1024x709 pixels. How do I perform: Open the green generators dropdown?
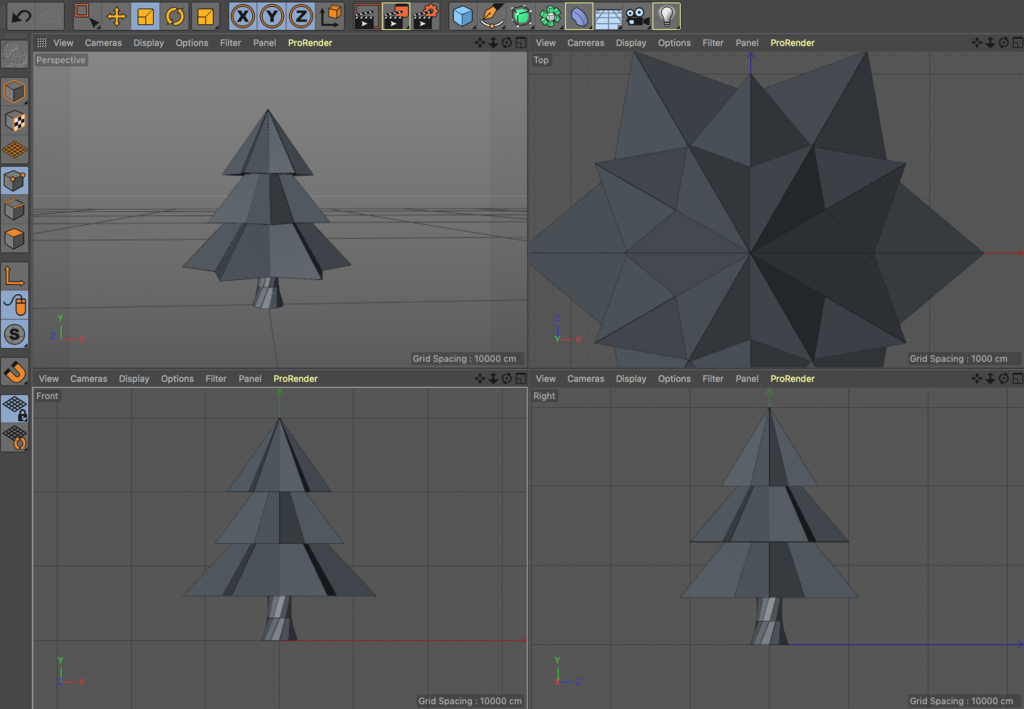521,16
